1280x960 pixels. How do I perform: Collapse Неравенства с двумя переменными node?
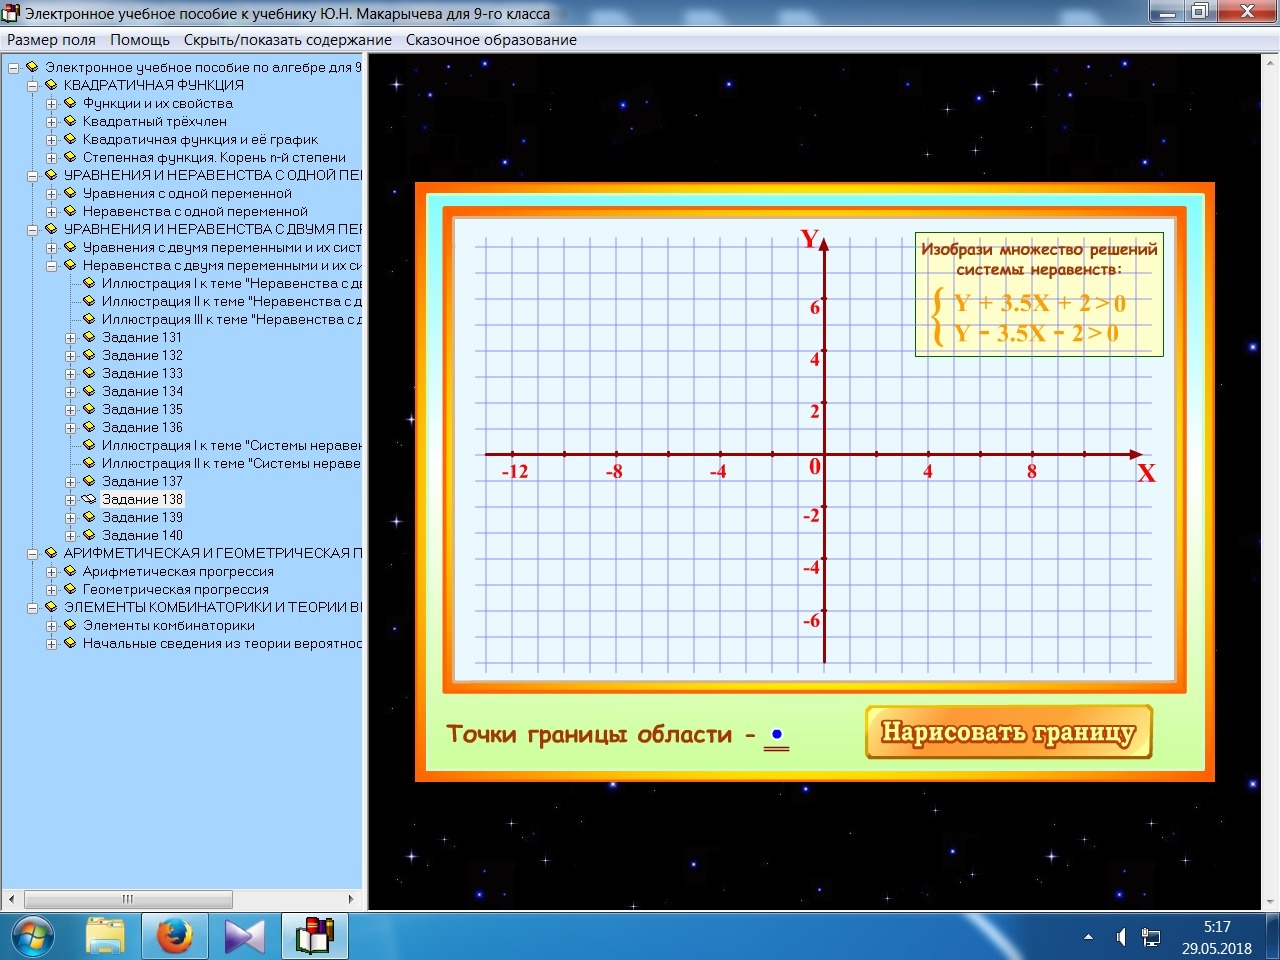(52, 266)
